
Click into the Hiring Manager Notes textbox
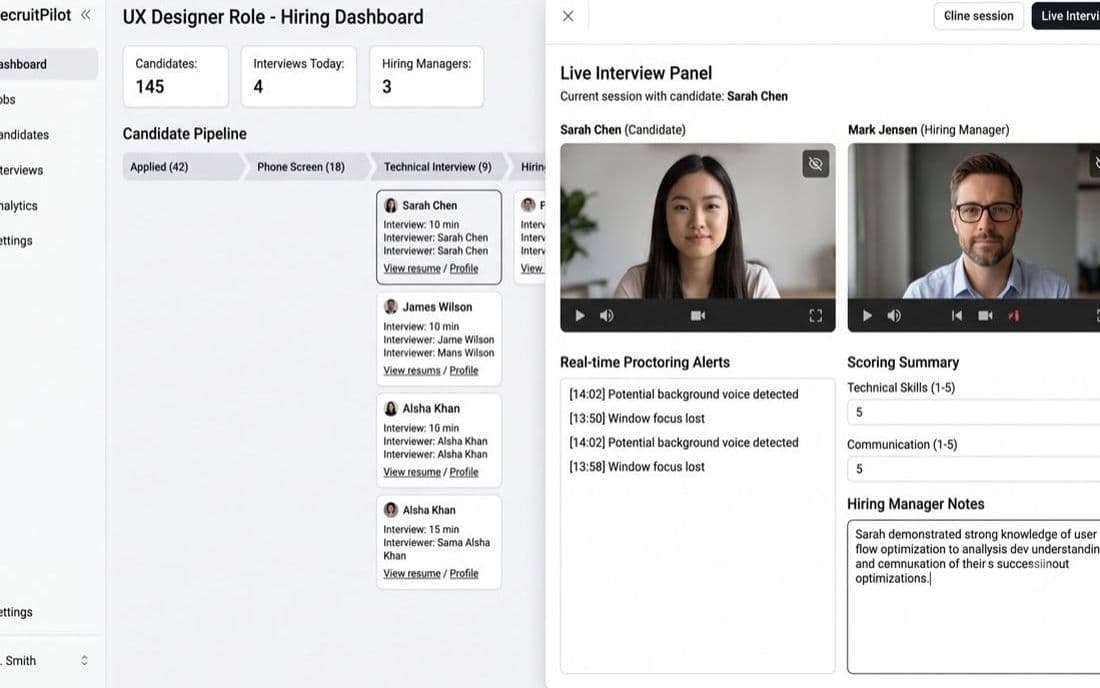click(x=974, y=597)
